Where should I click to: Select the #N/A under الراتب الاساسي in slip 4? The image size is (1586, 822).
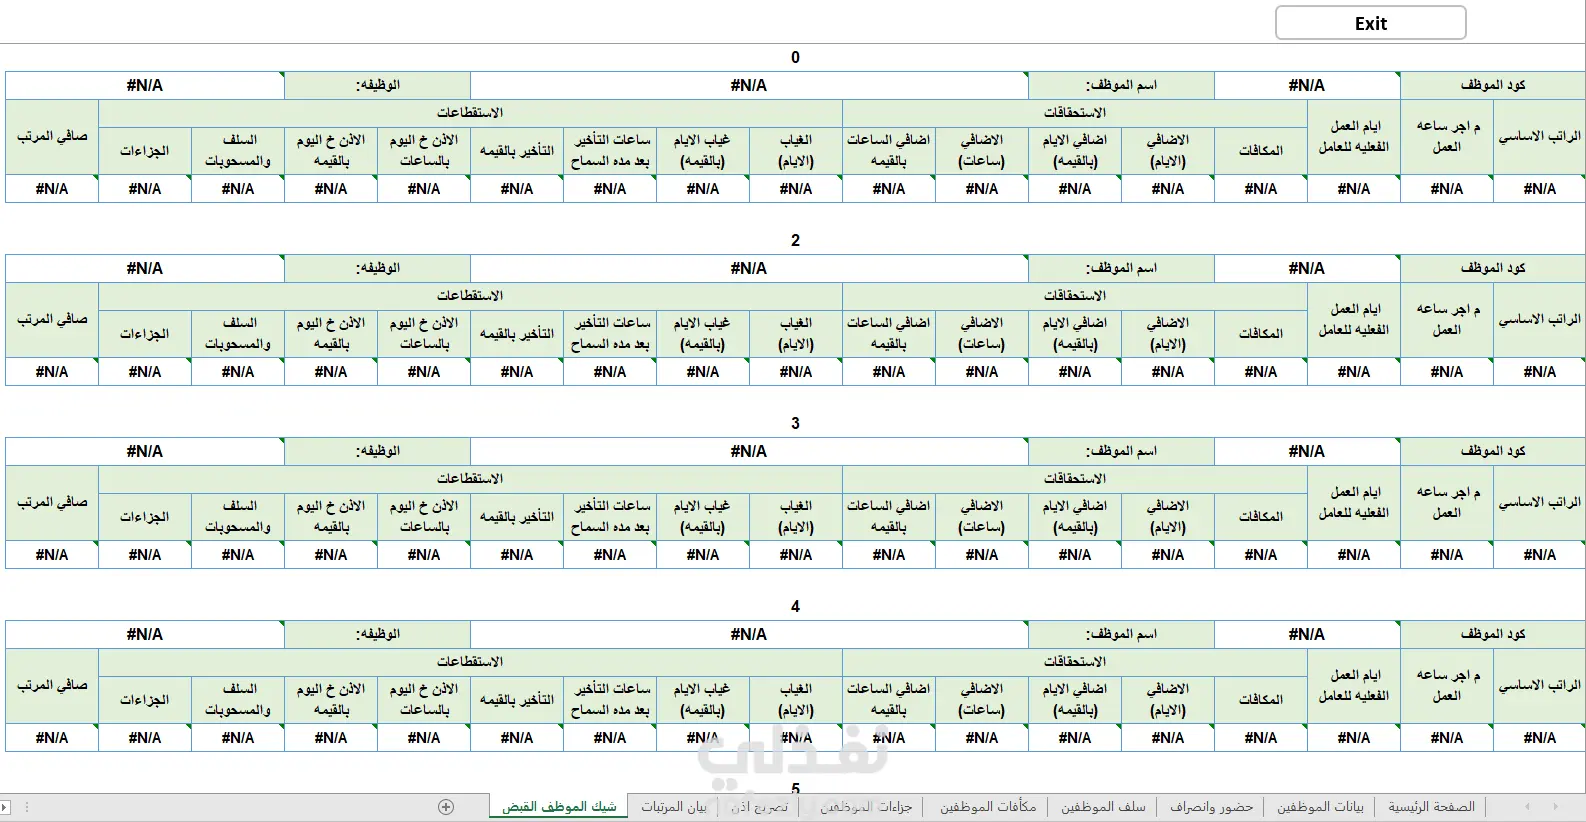[1539, 738]
